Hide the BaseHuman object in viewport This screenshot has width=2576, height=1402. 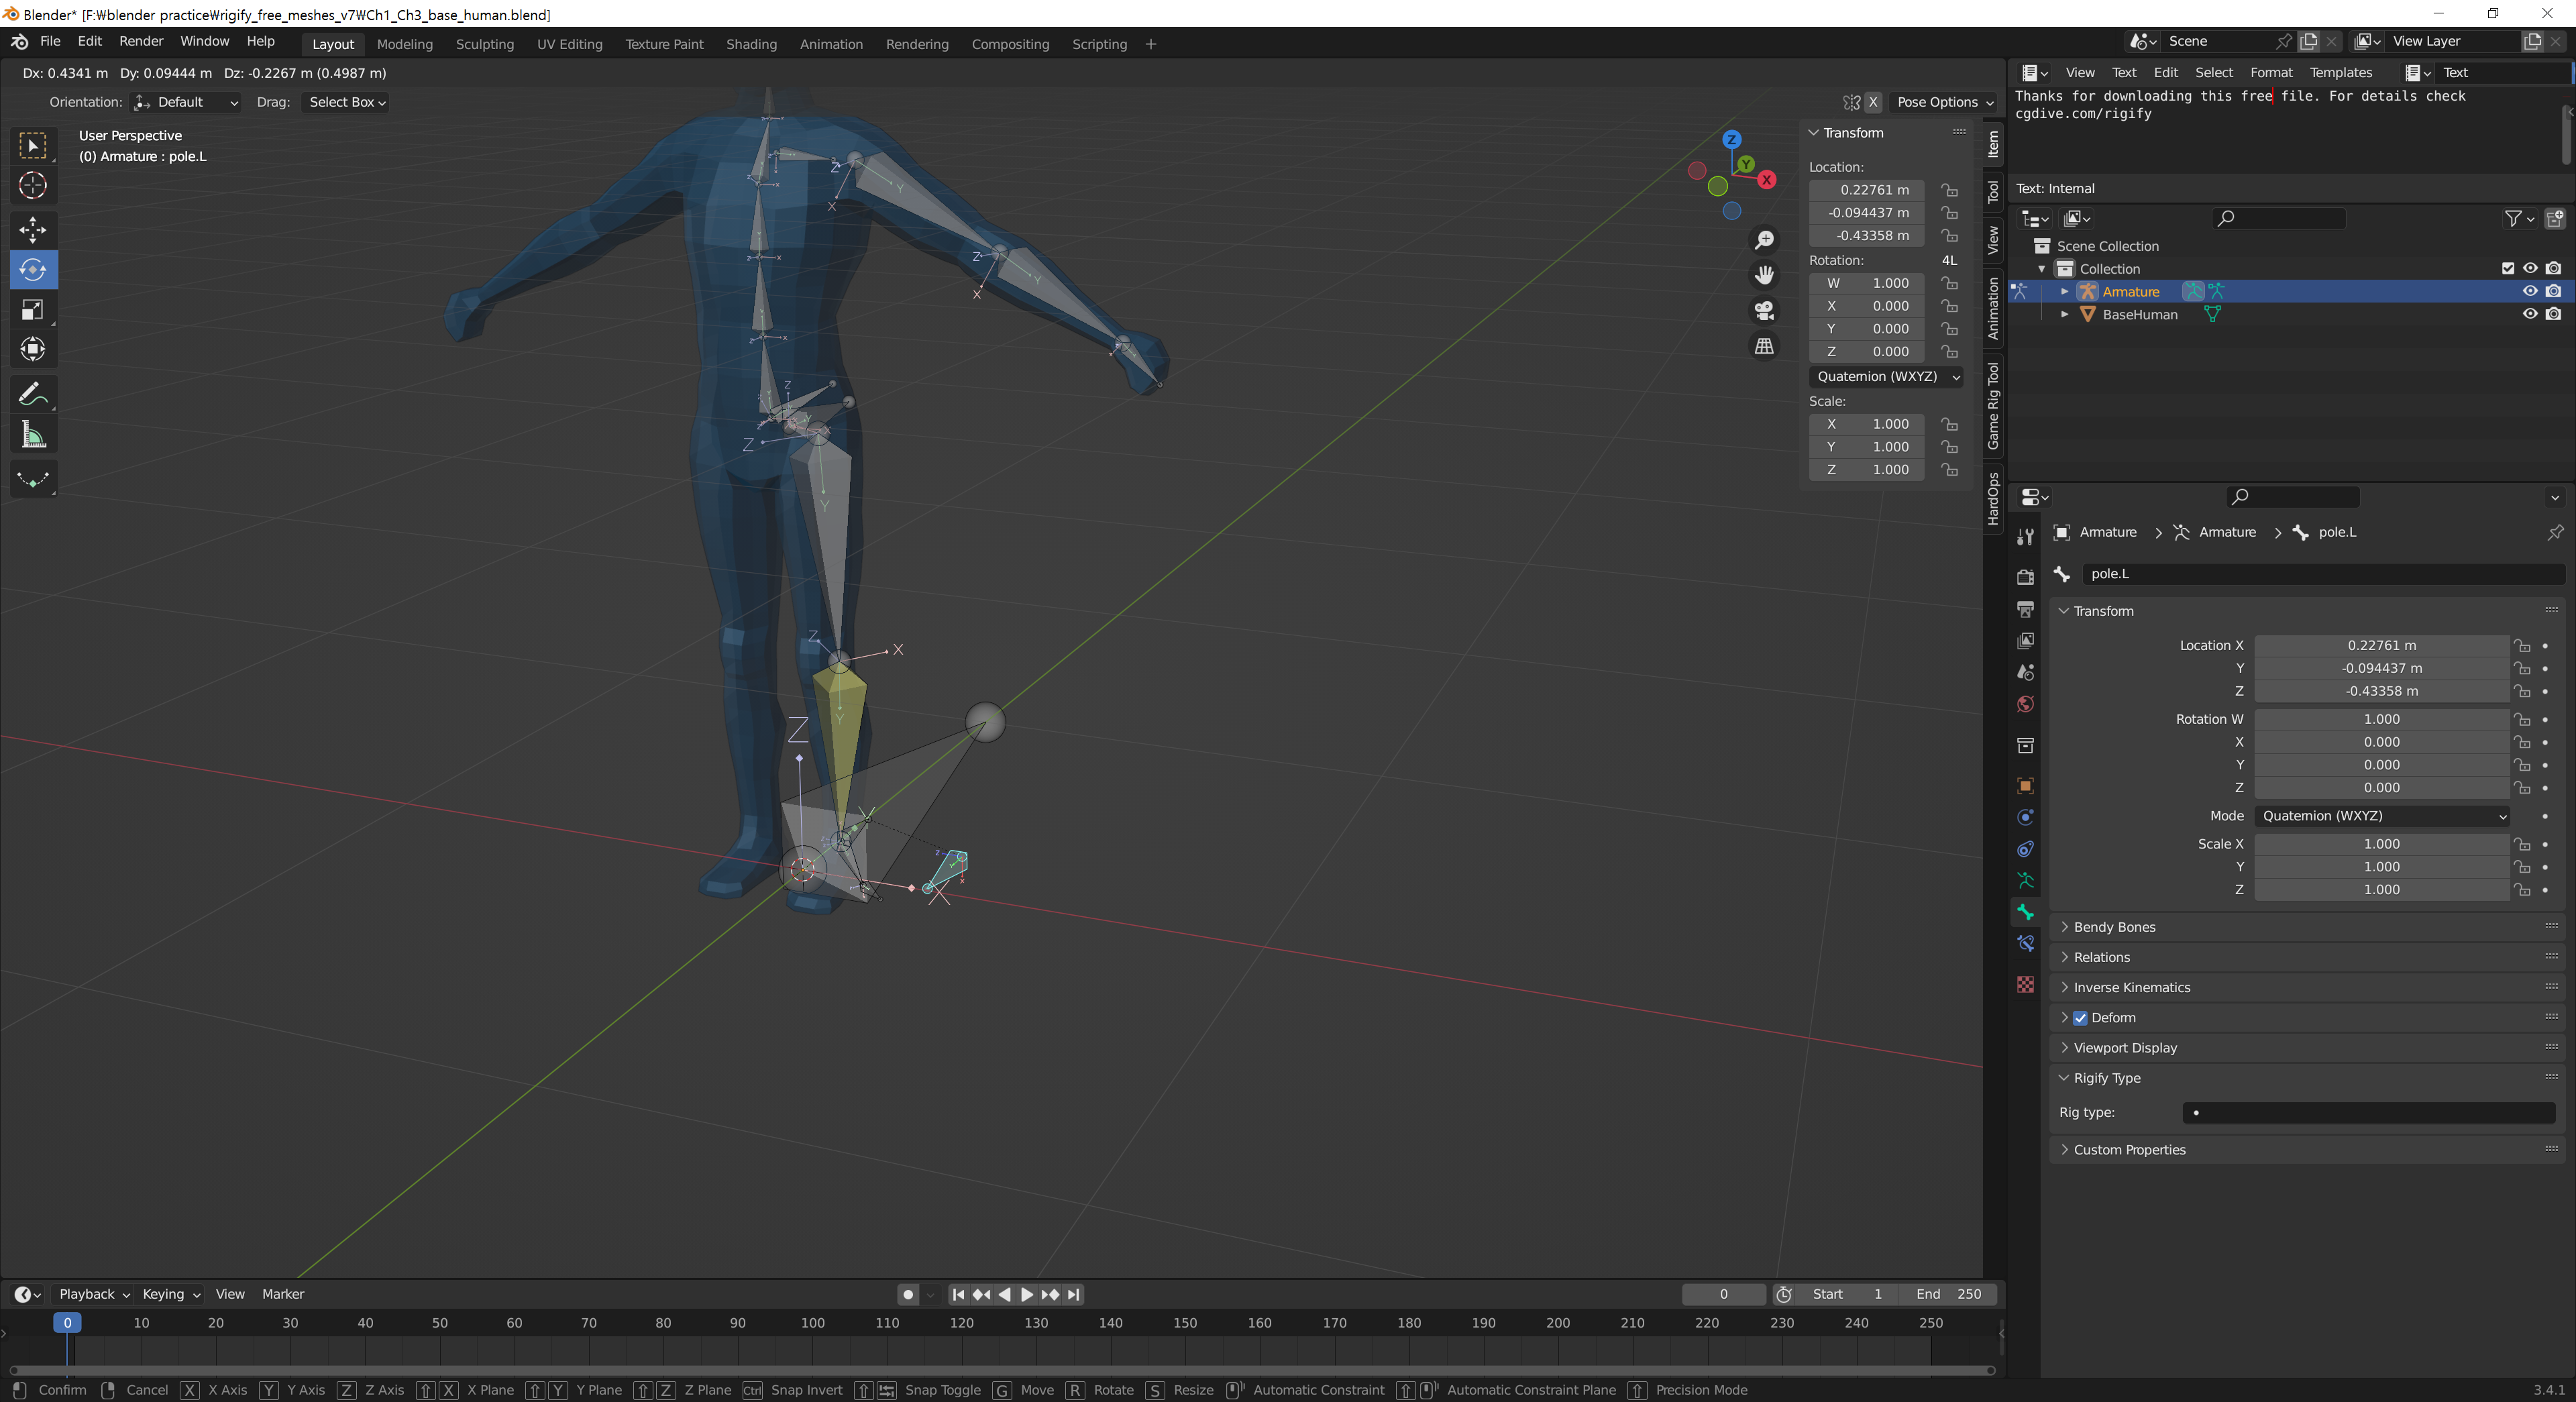(2529, 314)
